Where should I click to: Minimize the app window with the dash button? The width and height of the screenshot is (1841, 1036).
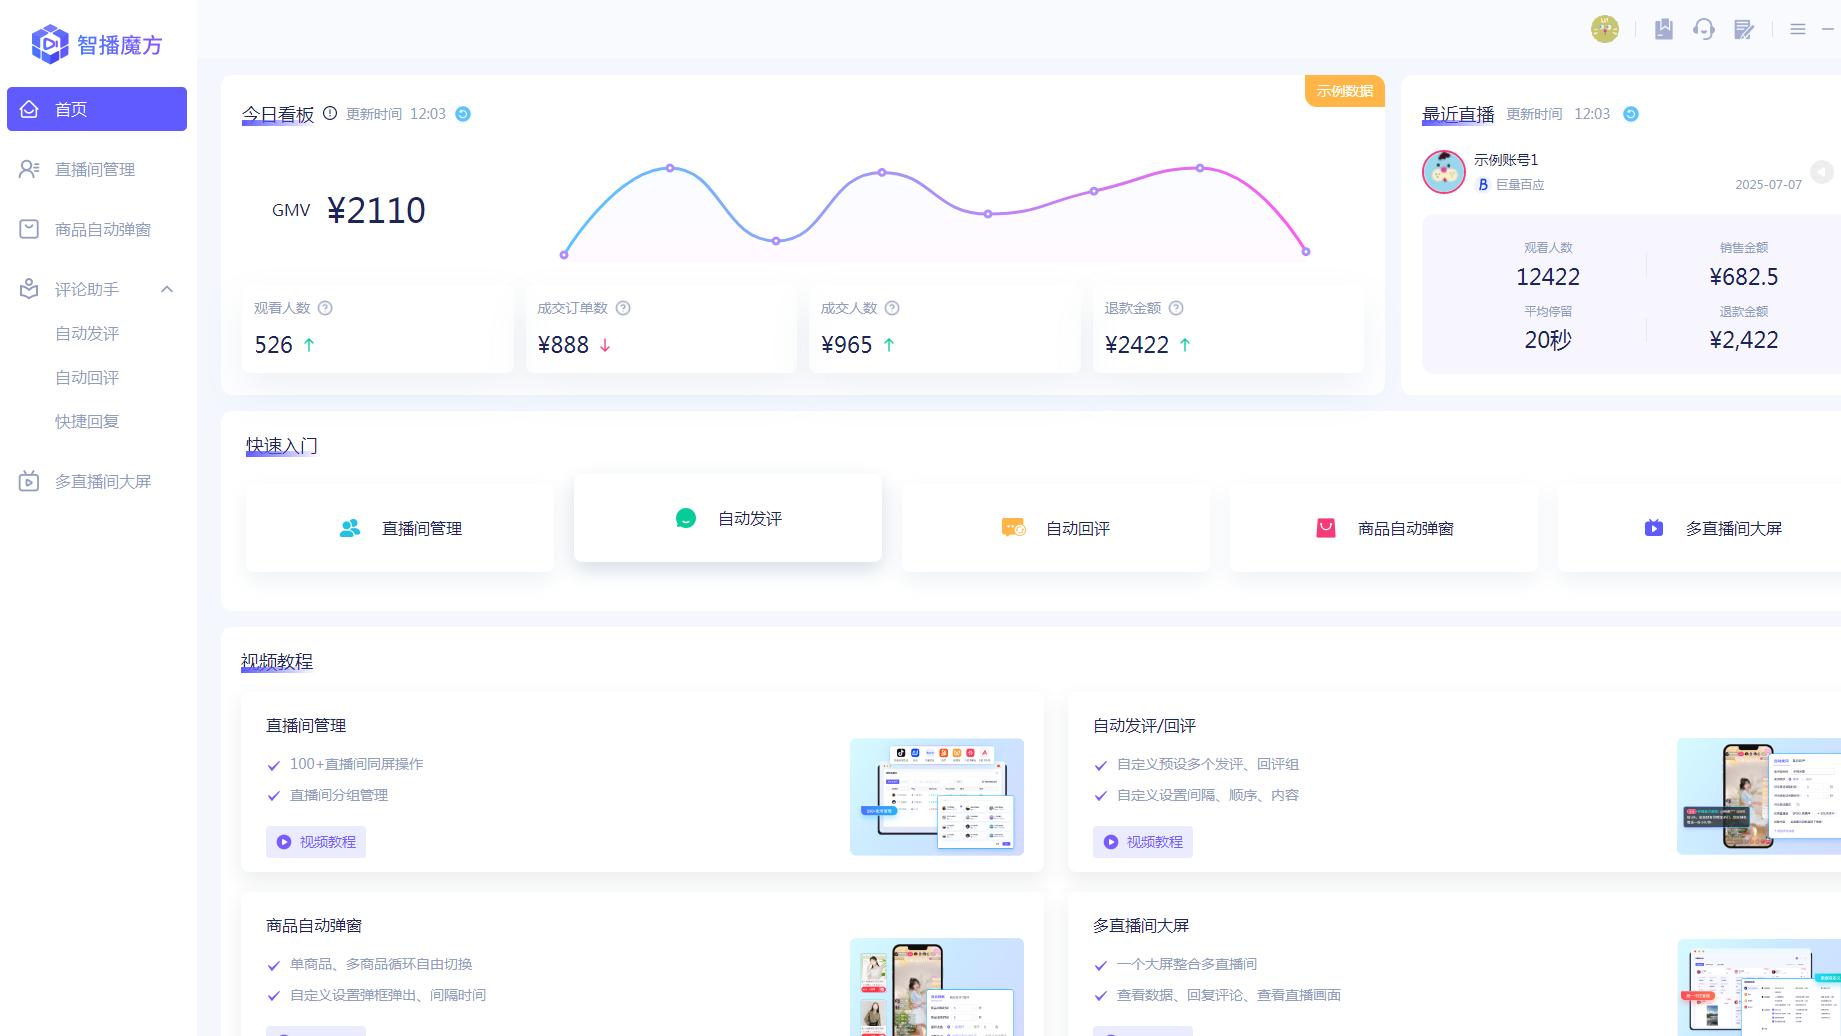tap(1828, 29)
